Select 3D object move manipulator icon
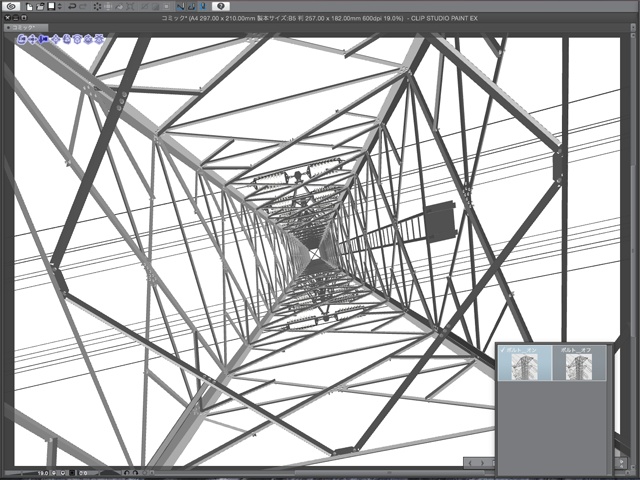 tap(56, 39)
